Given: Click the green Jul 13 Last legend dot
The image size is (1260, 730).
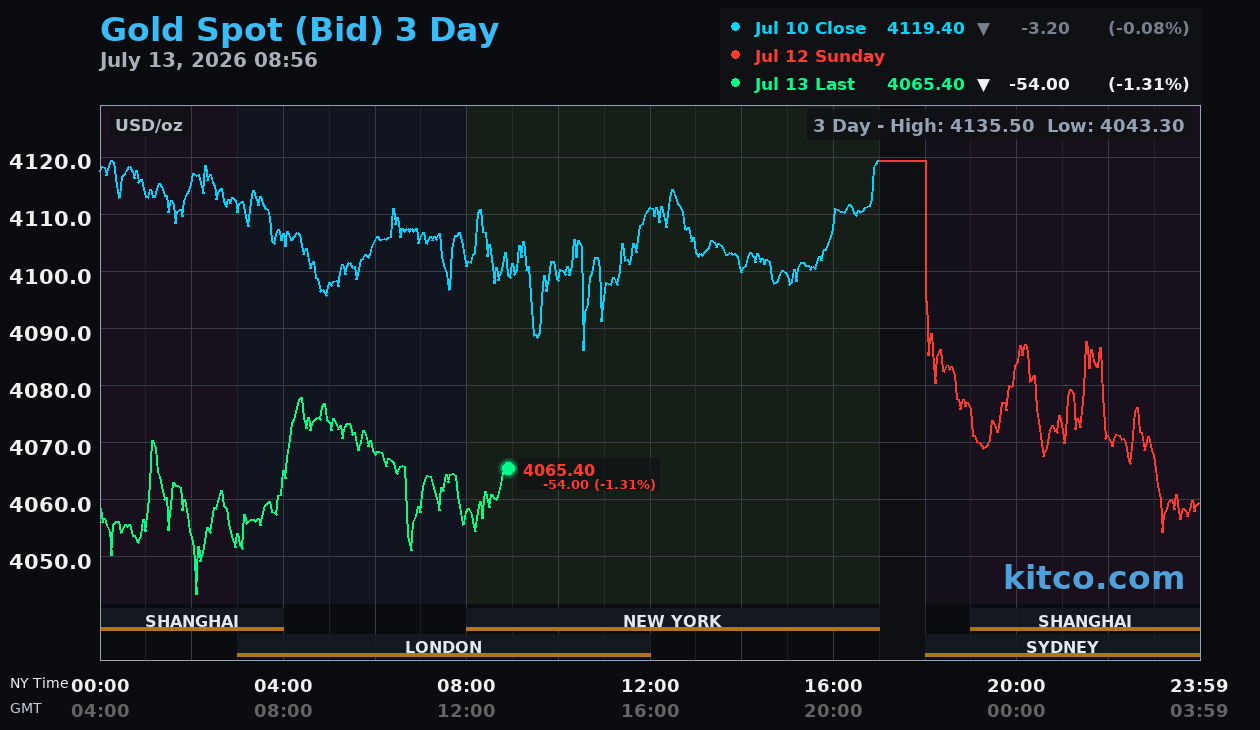Looking at the screenshot, I should click(736, 84).
